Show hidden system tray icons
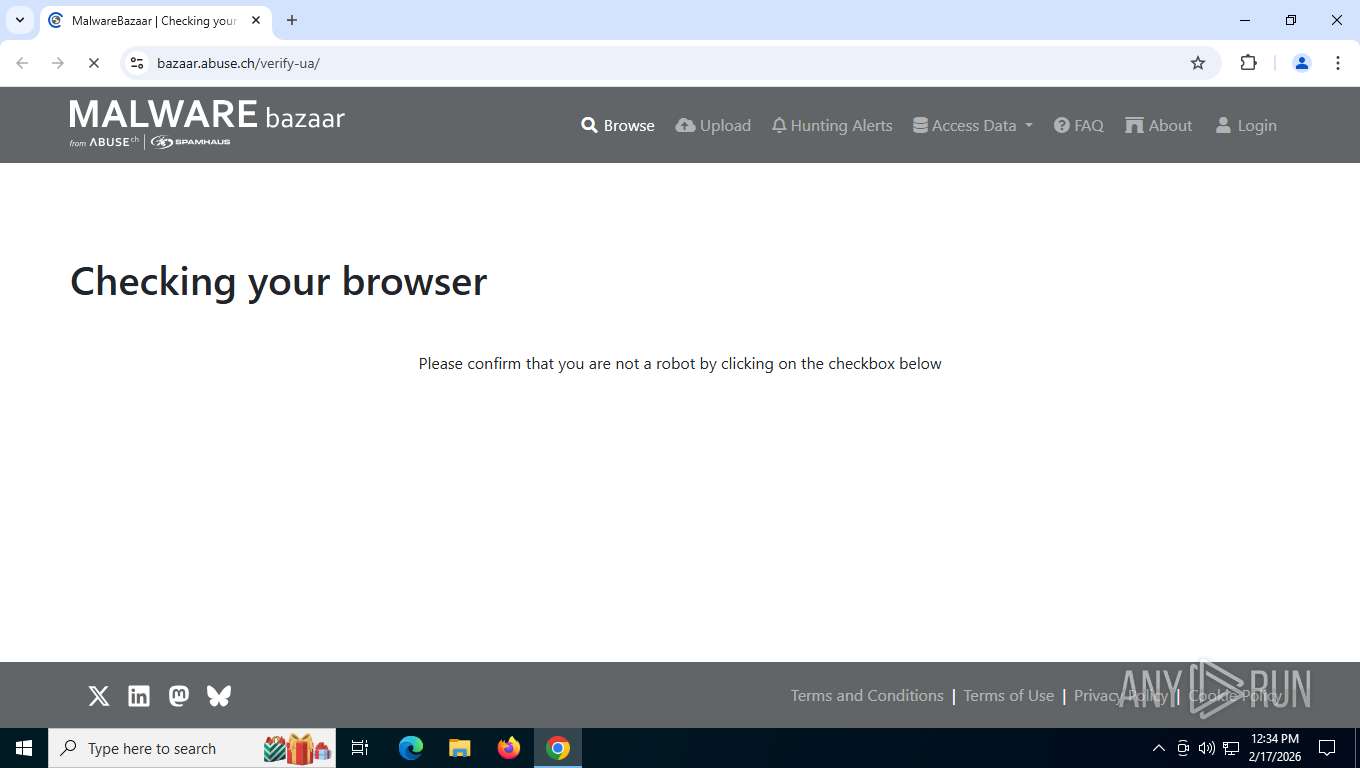This screenshot has height=768, width=1360. coord(1159,748)
